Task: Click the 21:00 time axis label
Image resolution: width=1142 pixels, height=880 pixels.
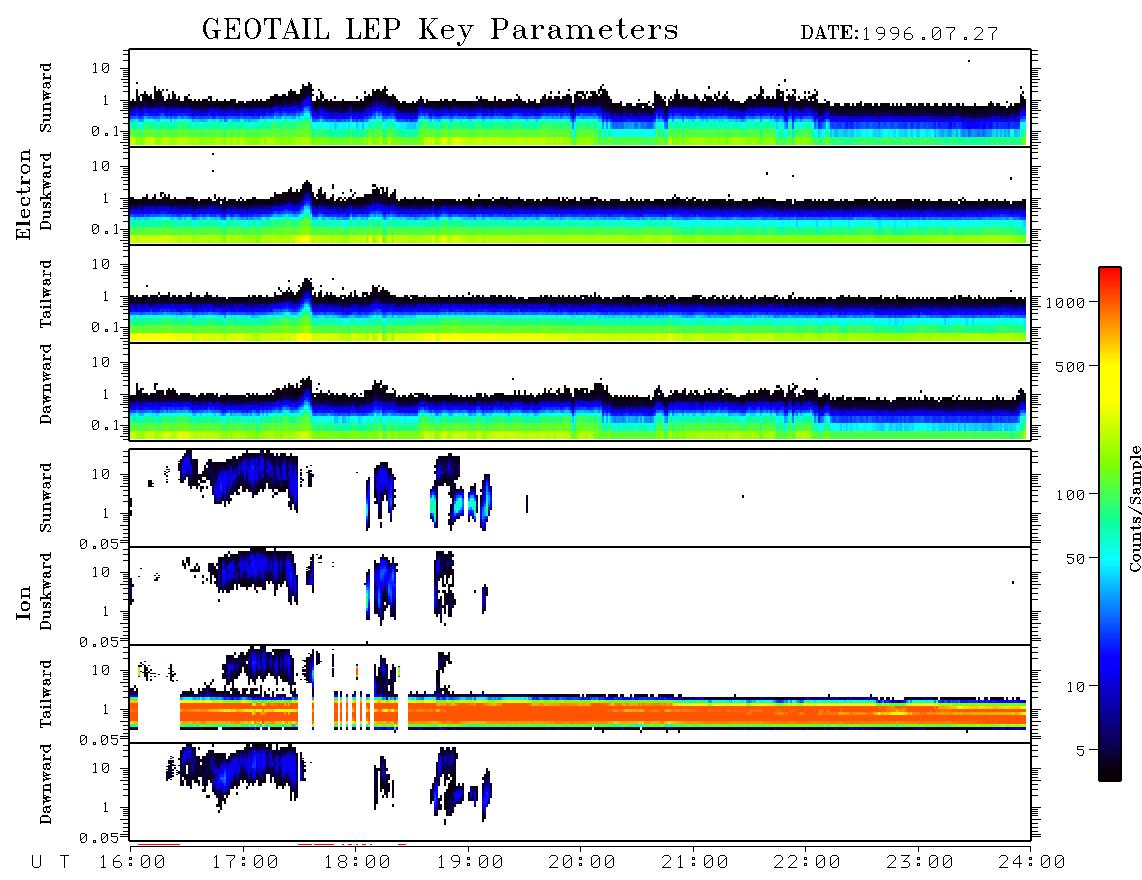Action: tap(695, 862)
